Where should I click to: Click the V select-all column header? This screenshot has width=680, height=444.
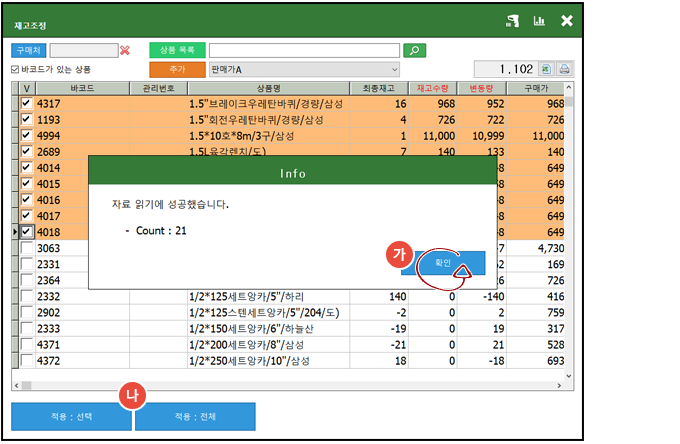click(x=27, y=88)
